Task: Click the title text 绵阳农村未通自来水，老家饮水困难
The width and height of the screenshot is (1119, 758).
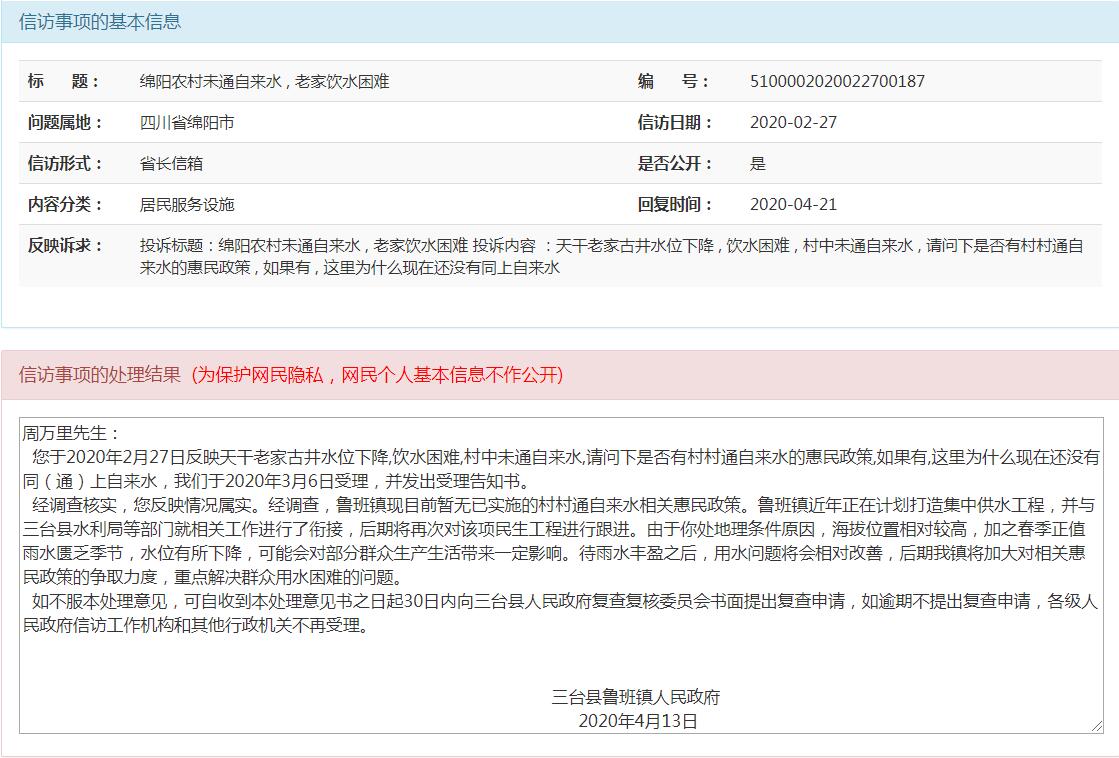Action: click(x=264, y=82)
